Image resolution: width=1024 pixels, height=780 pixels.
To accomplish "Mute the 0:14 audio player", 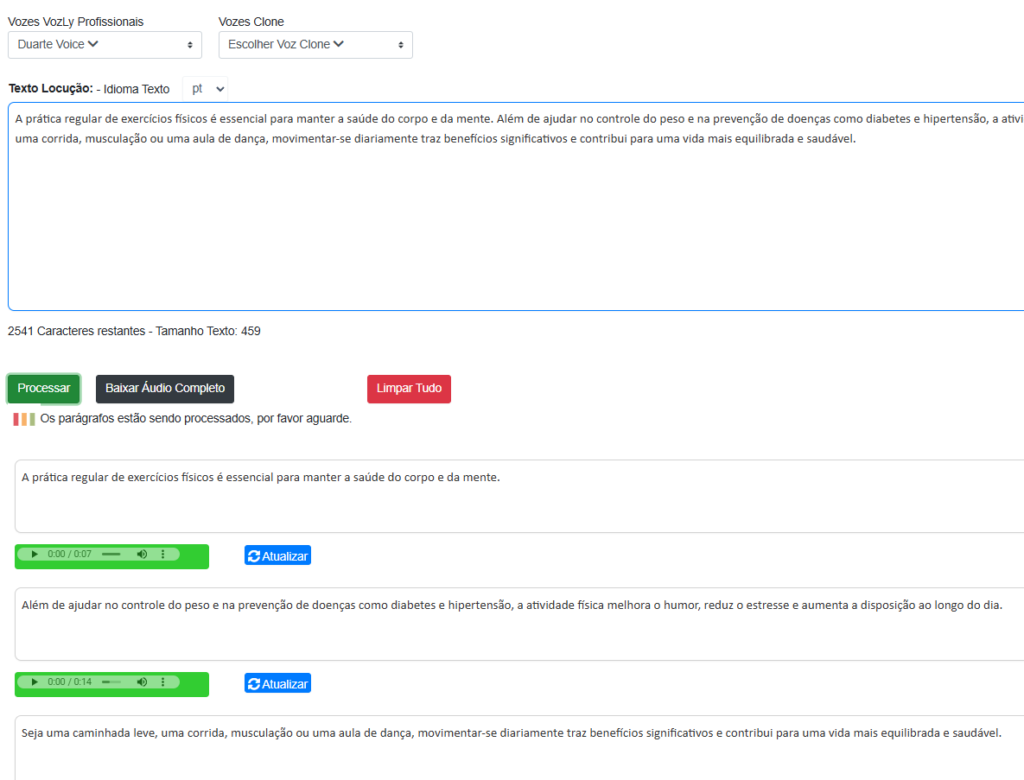I will point(142,682).
